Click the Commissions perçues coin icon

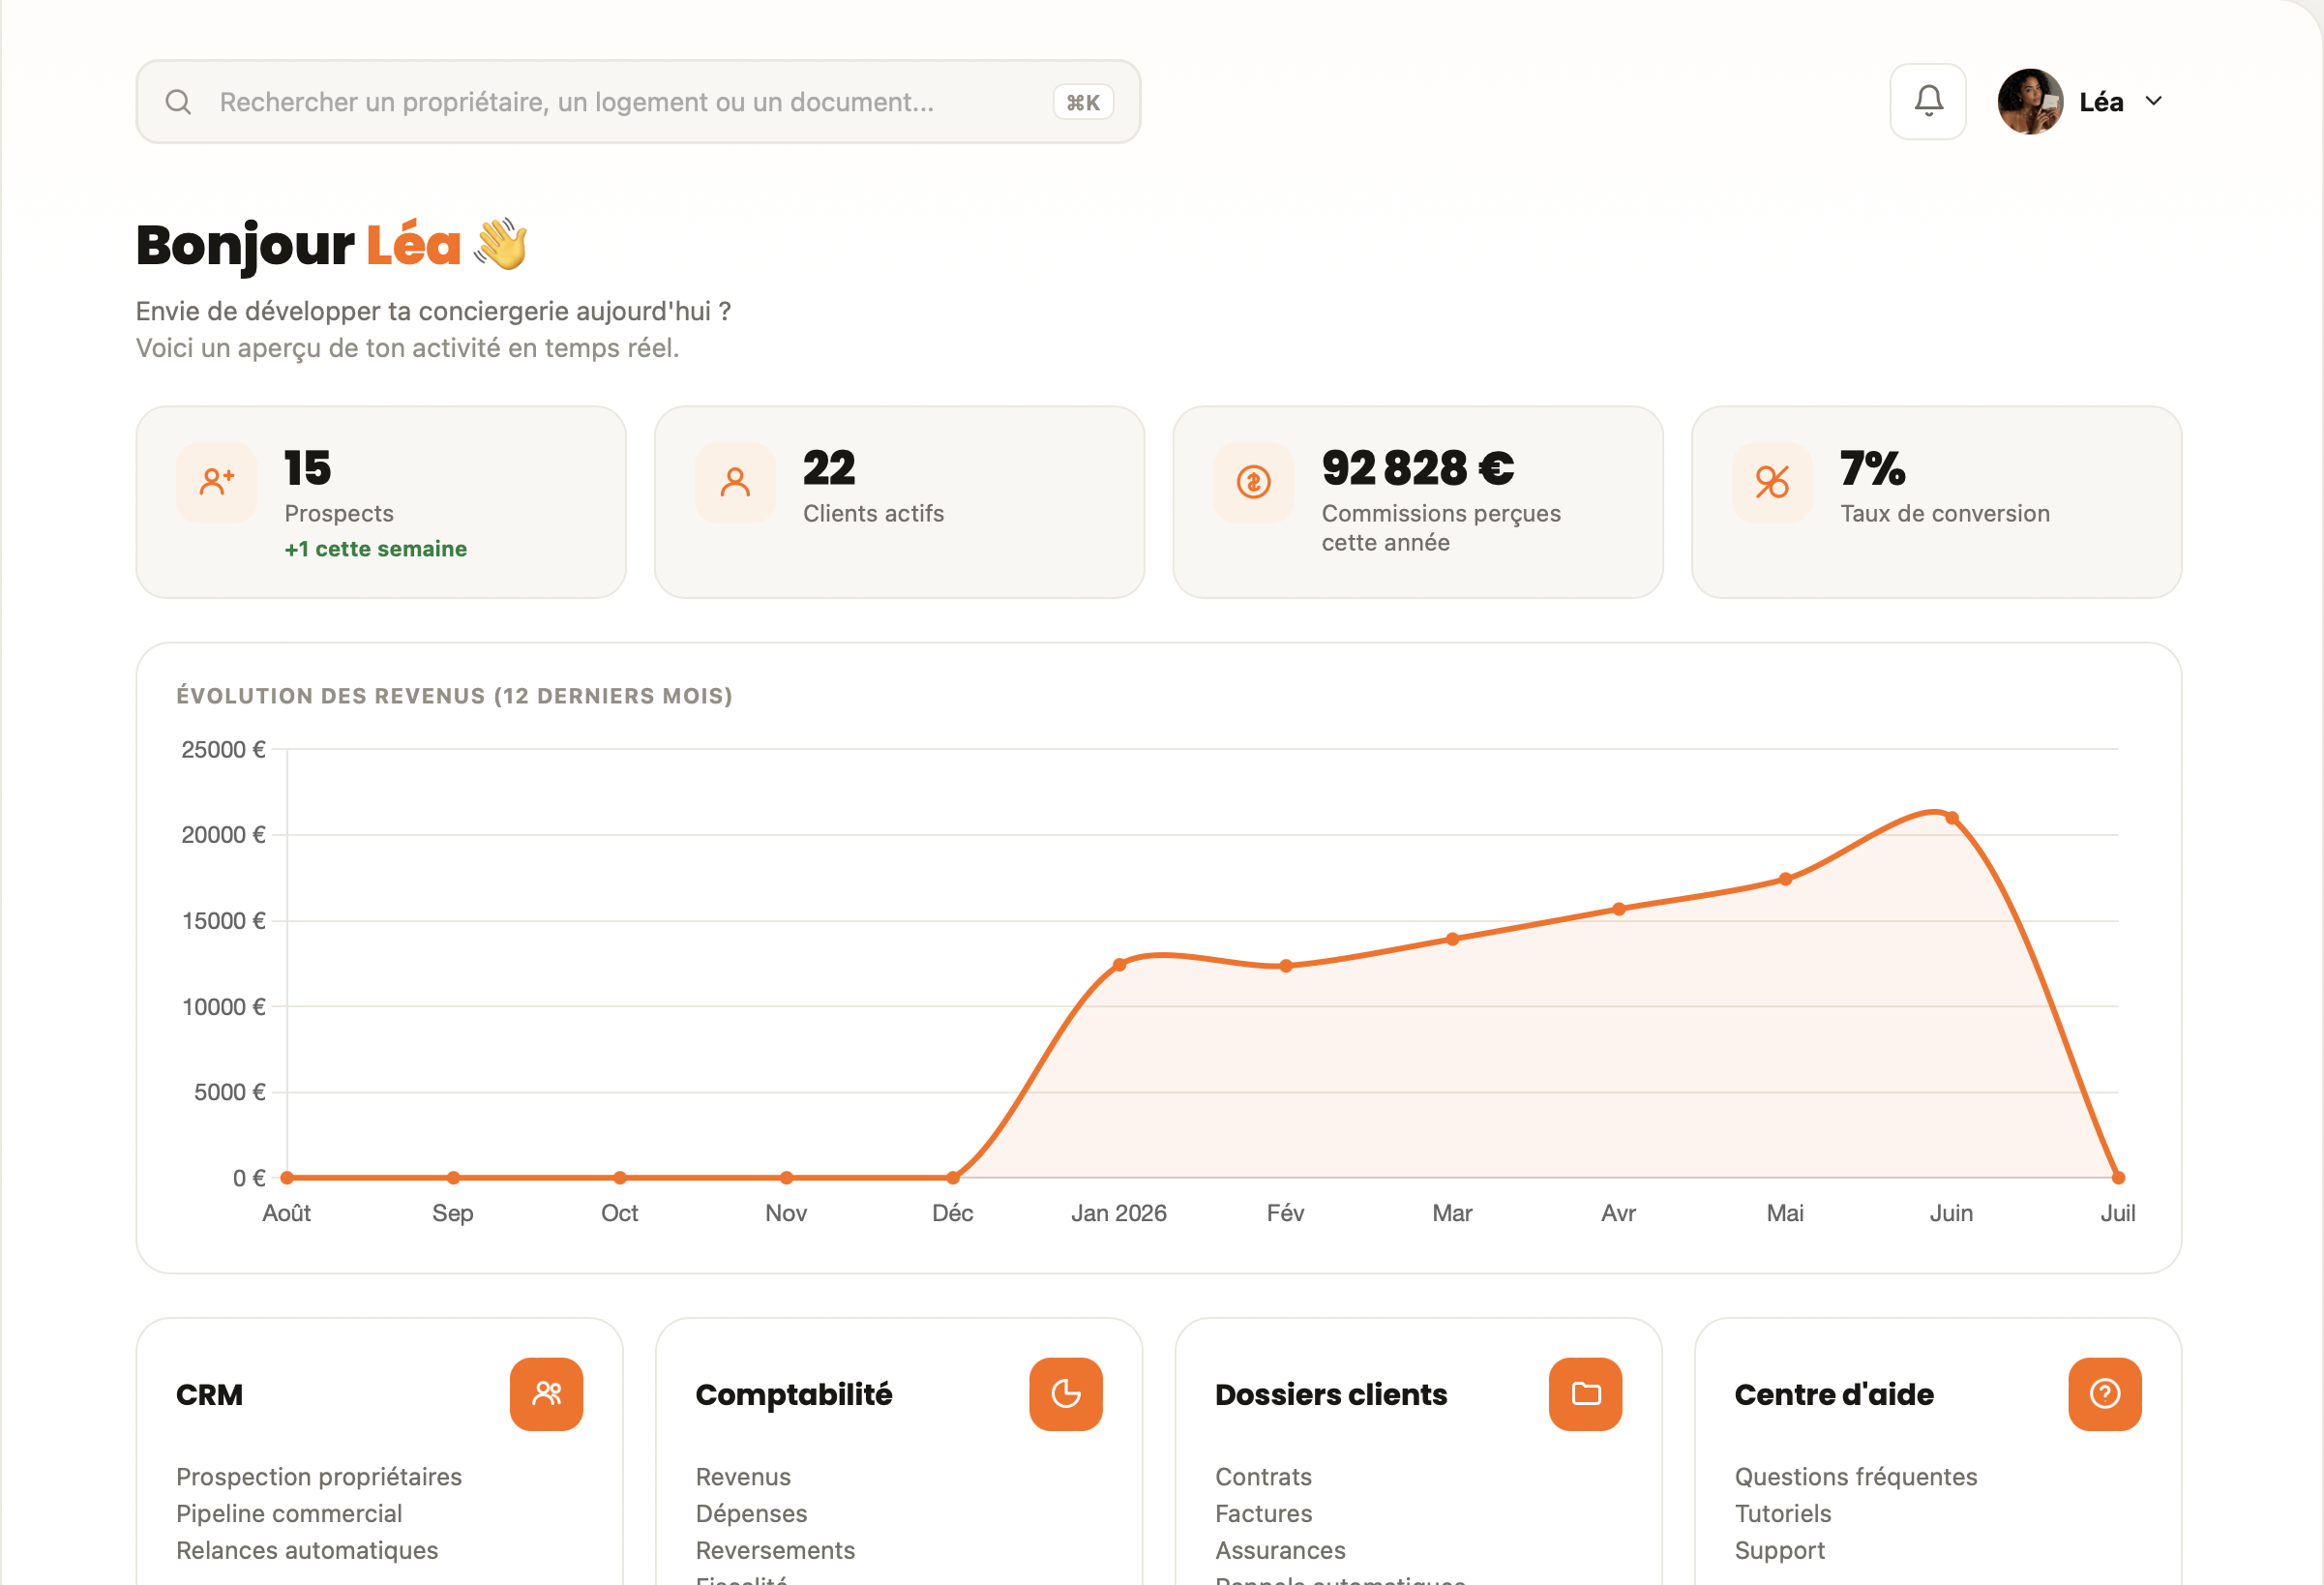click(1254, 482)
